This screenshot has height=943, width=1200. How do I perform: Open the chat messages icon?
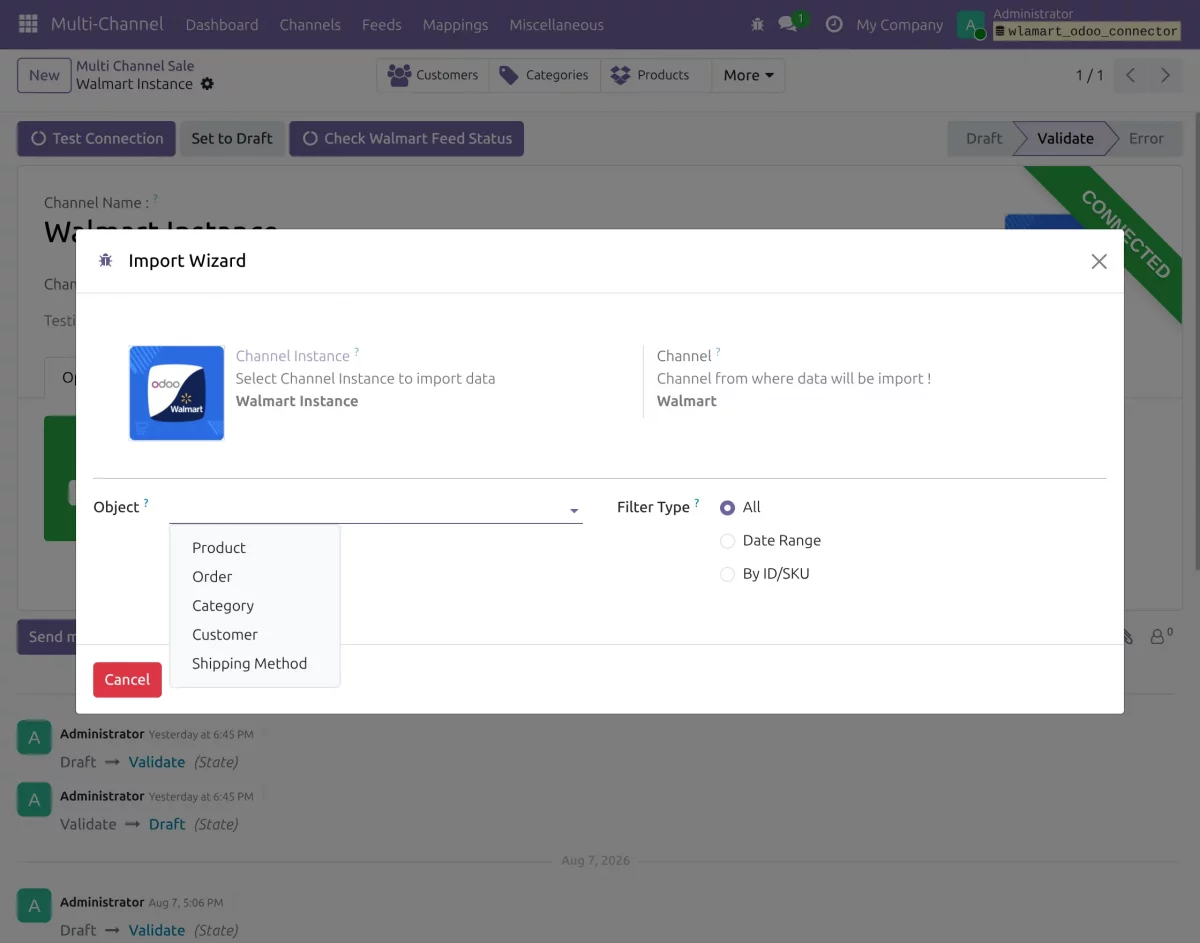point(788,24)
